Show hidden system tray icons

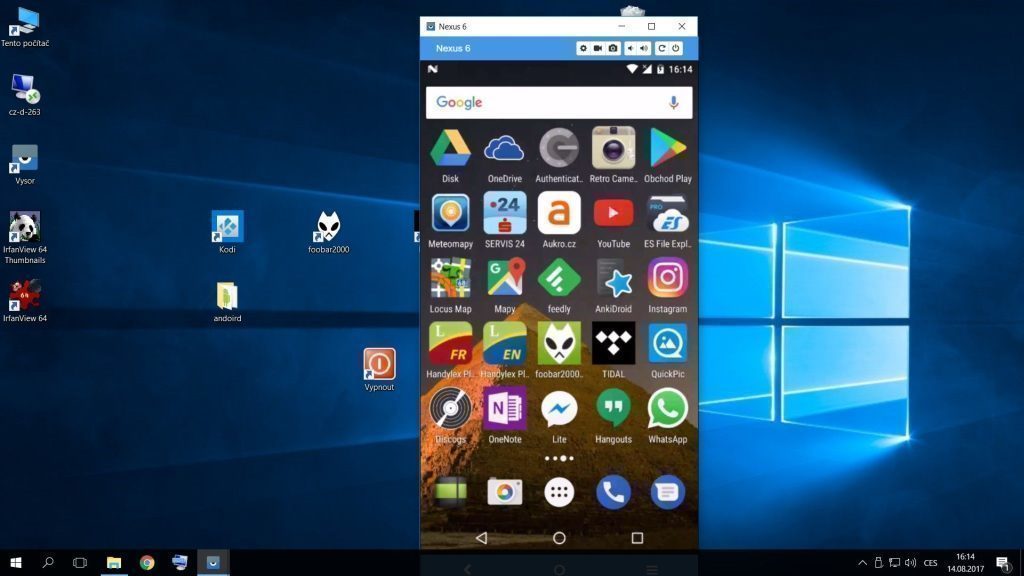click(862, 562)
